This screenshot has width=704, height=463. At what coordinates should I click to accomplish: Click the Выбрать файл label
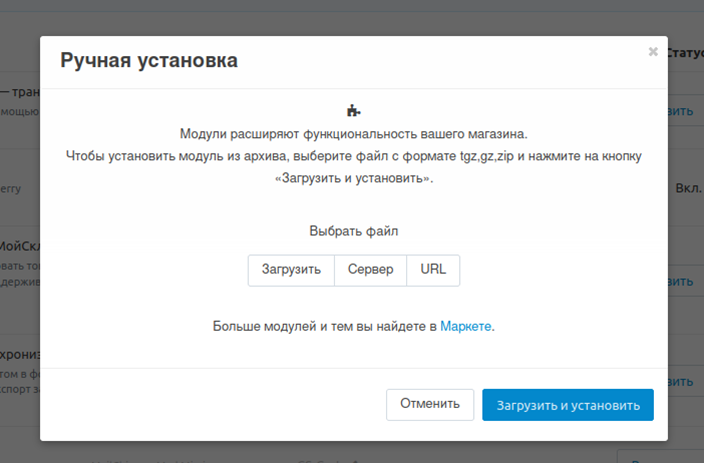pyautogui.click(x=354, y=231)
